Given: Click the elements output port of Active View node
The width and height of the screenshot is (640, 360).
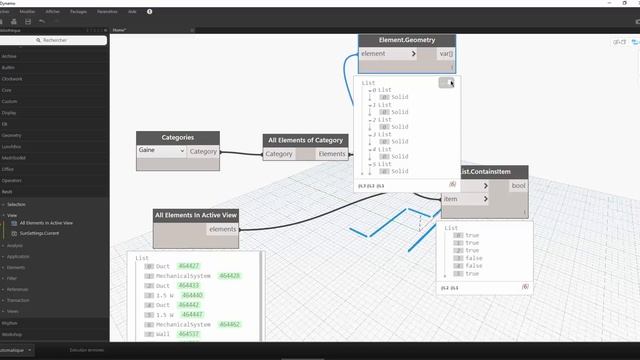Looking at the screenshot, I should (x=223, y=229).
